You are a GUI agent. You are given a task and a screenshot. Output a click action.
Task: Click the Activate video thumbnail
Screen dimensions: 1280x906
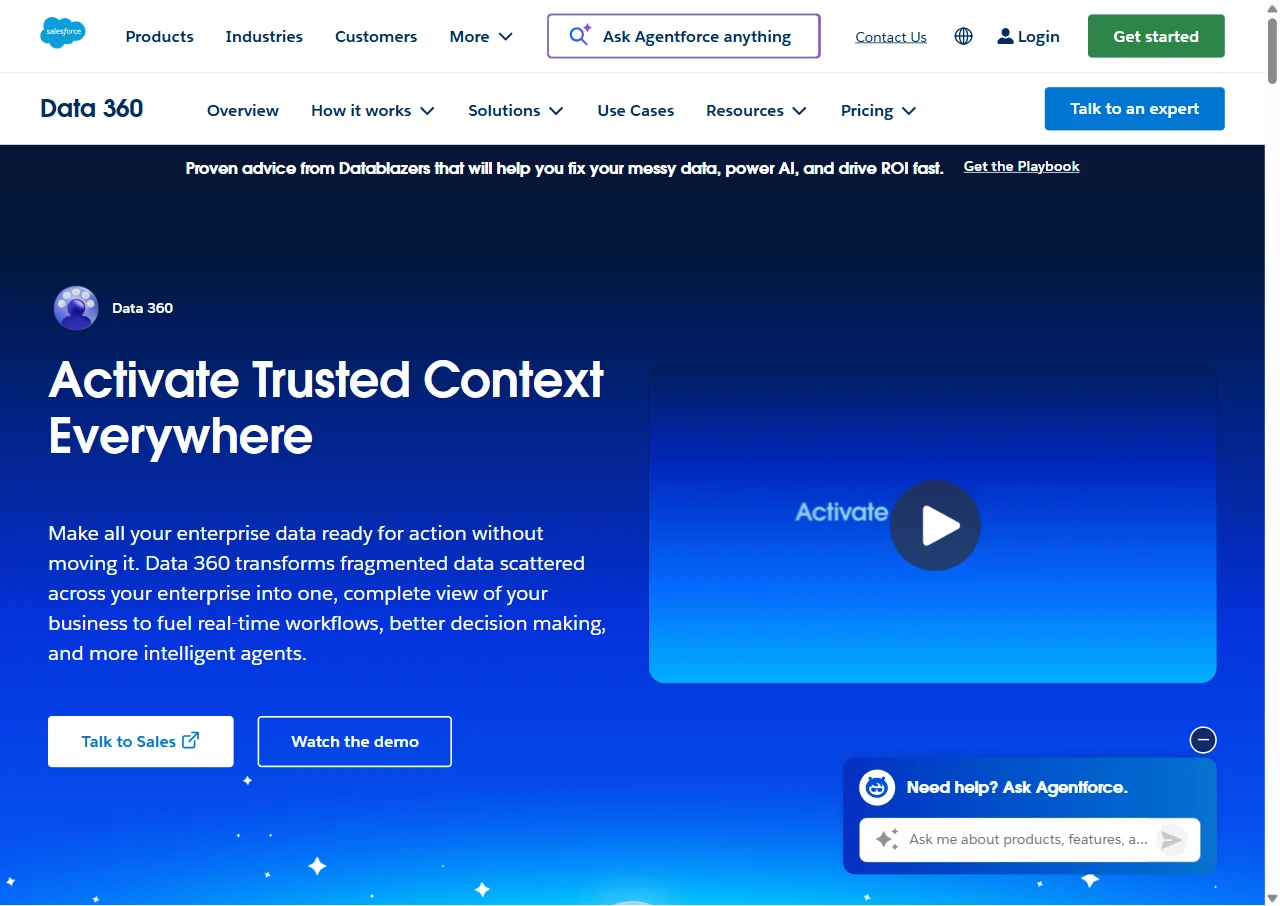[x=933, y=523]
